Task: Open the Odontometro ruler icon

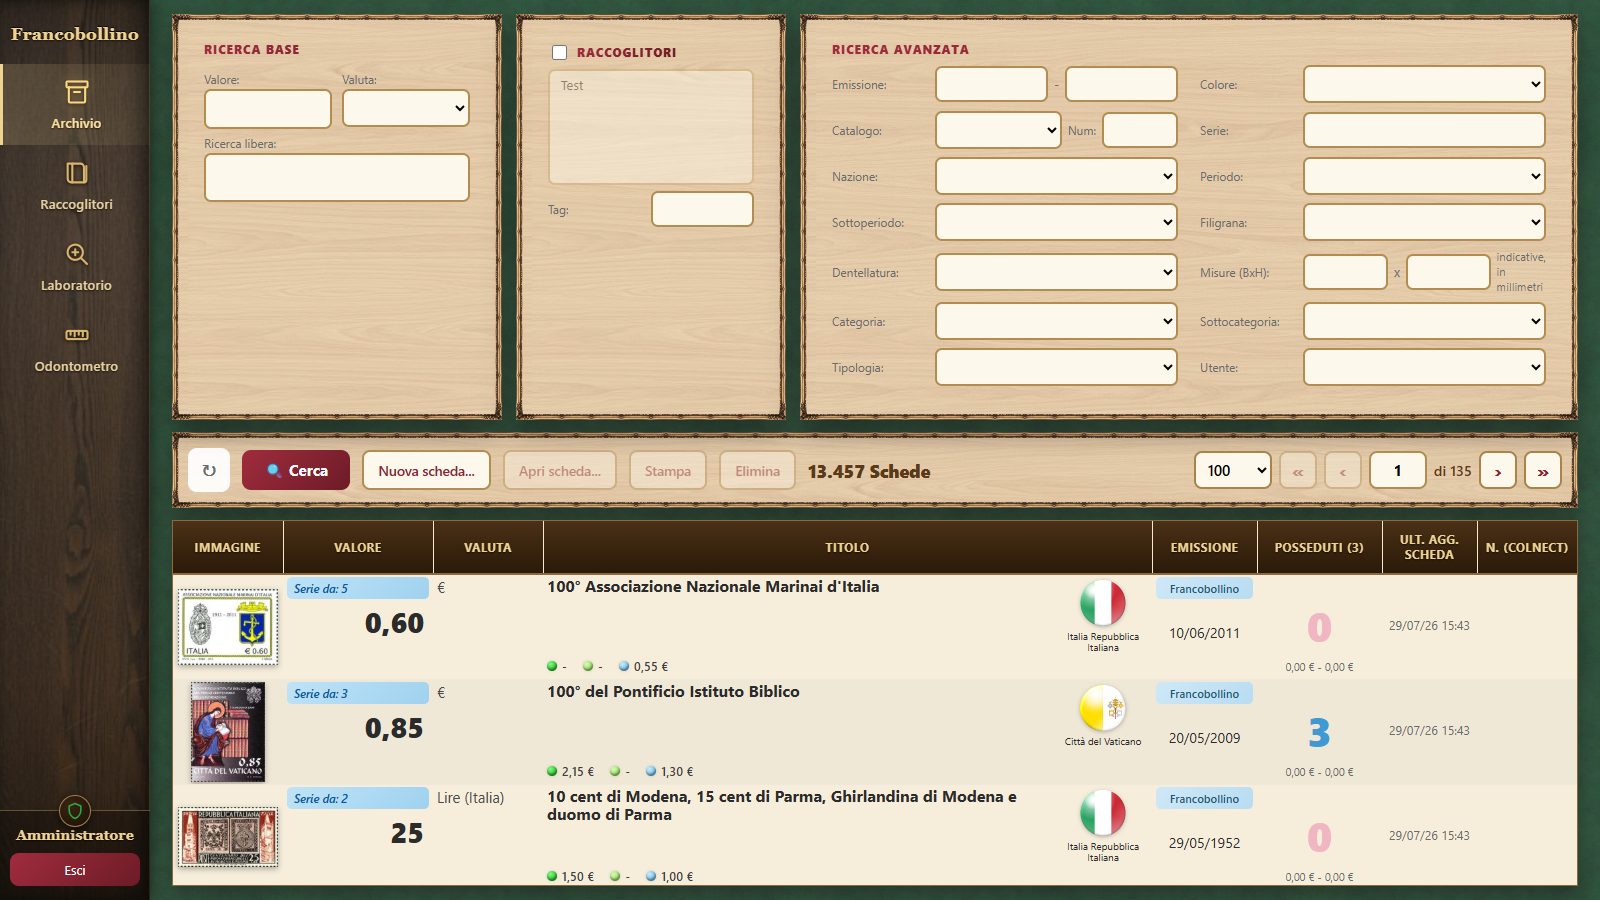Action: click(x=76, y=335)
